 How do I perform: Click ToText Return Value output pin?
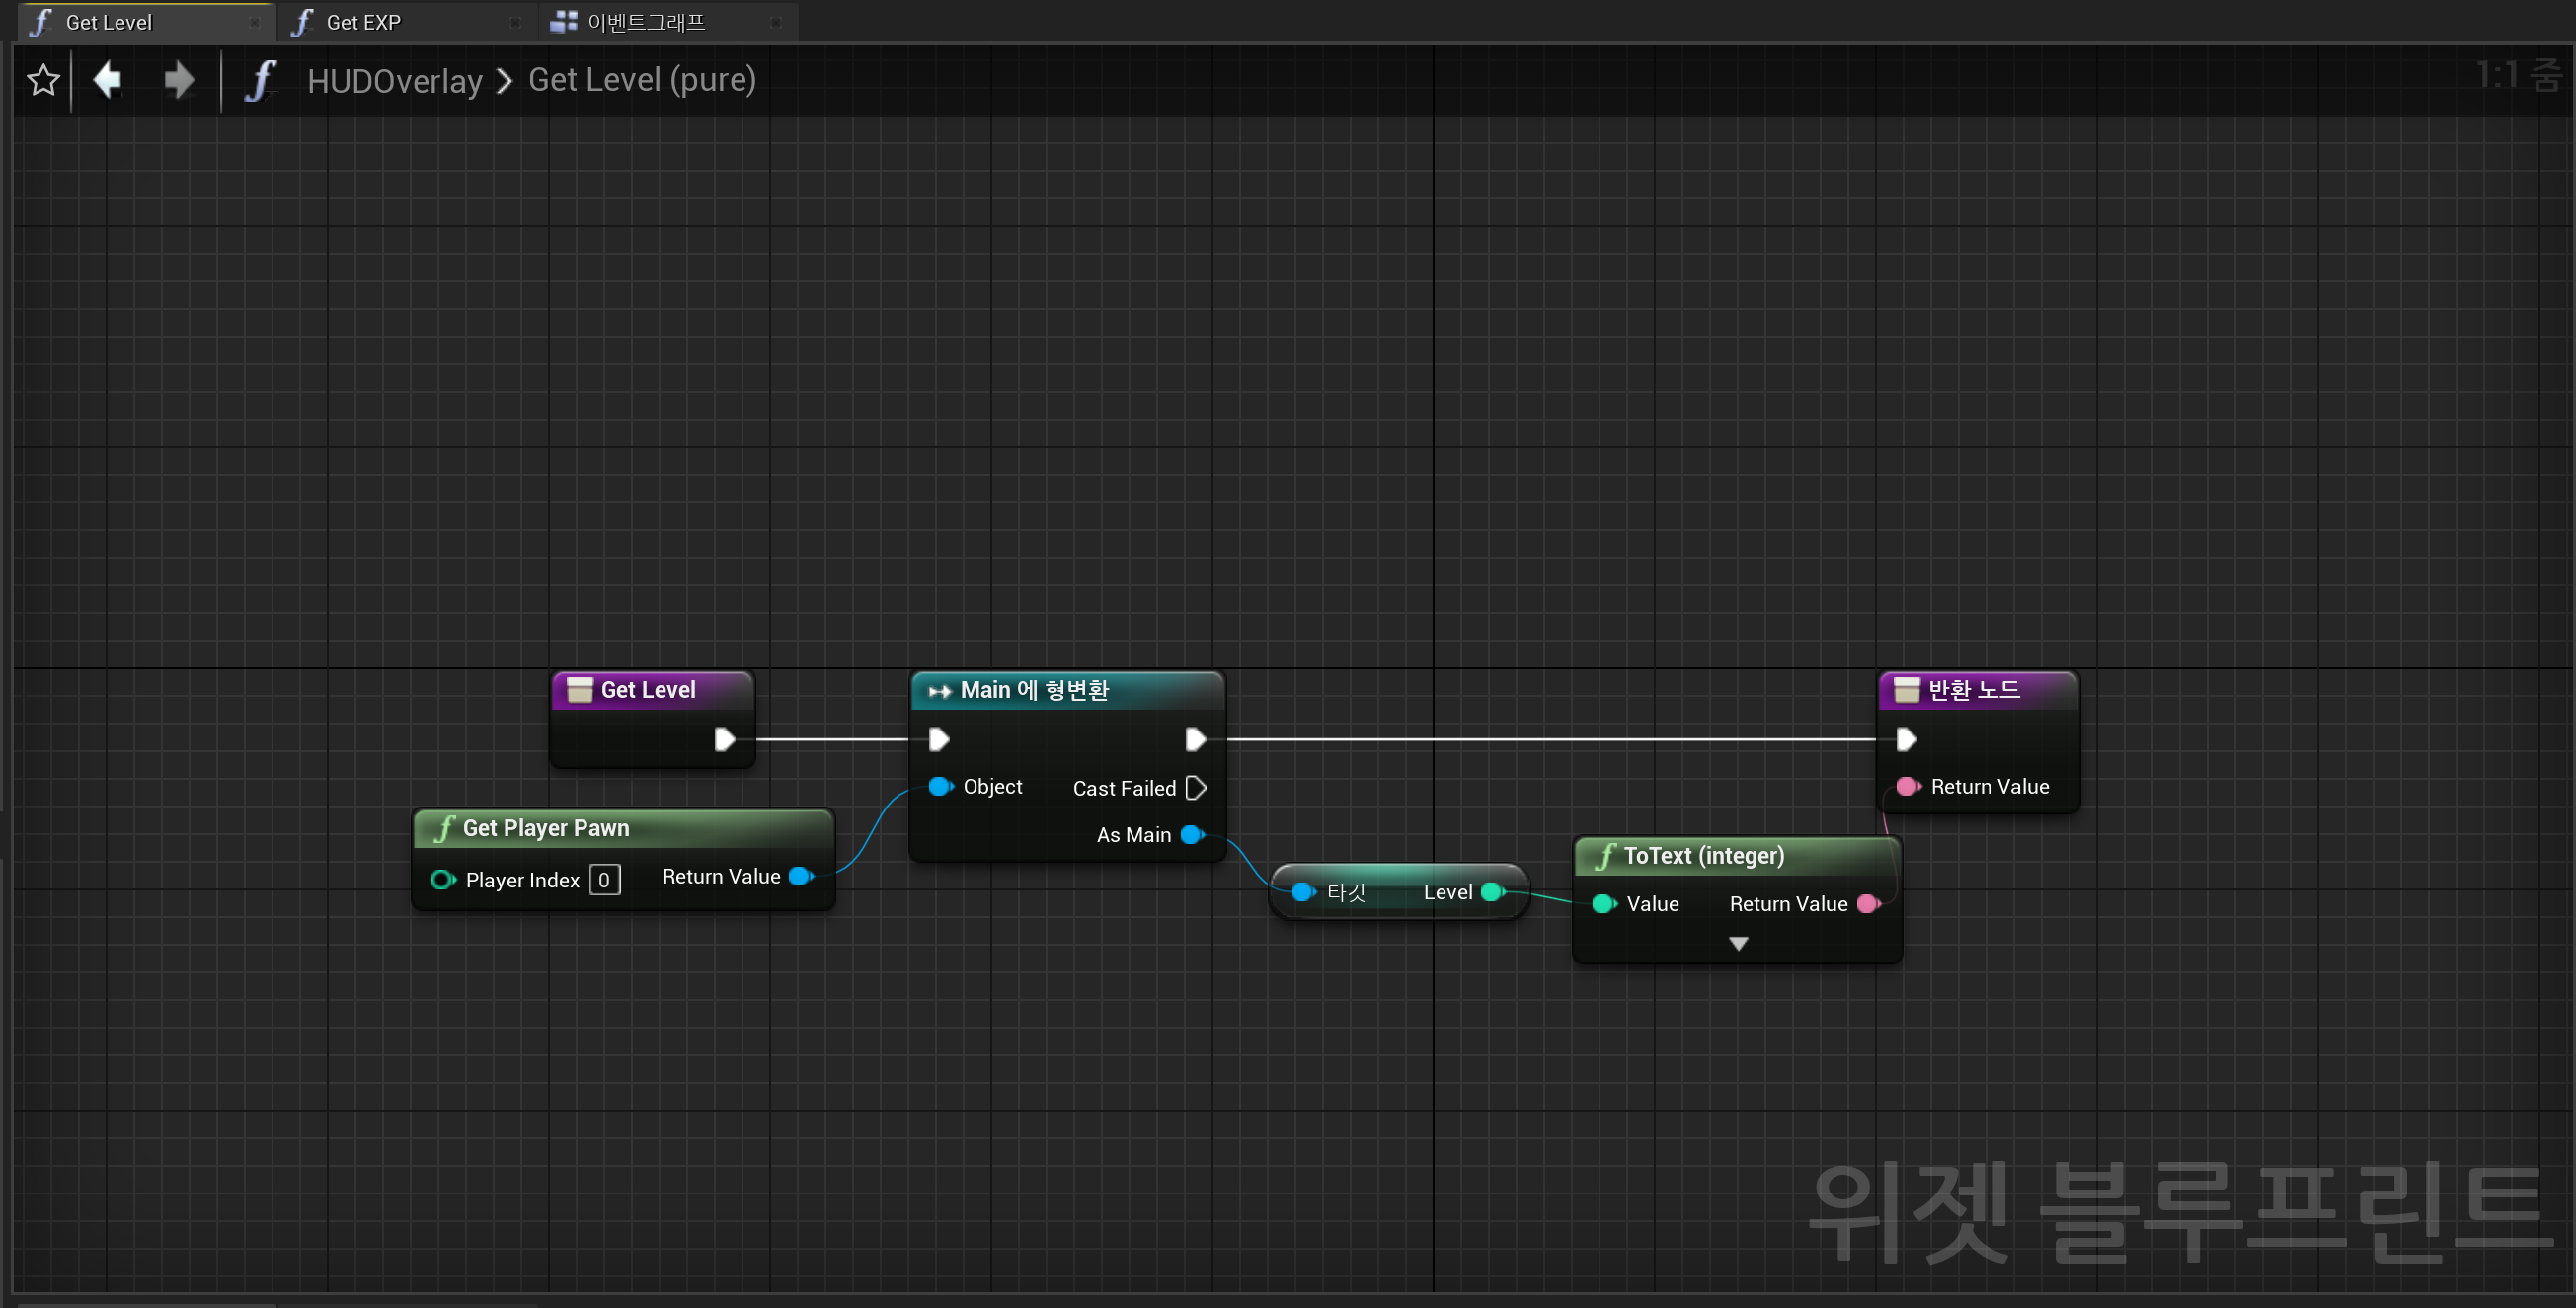pos(1868,904)
